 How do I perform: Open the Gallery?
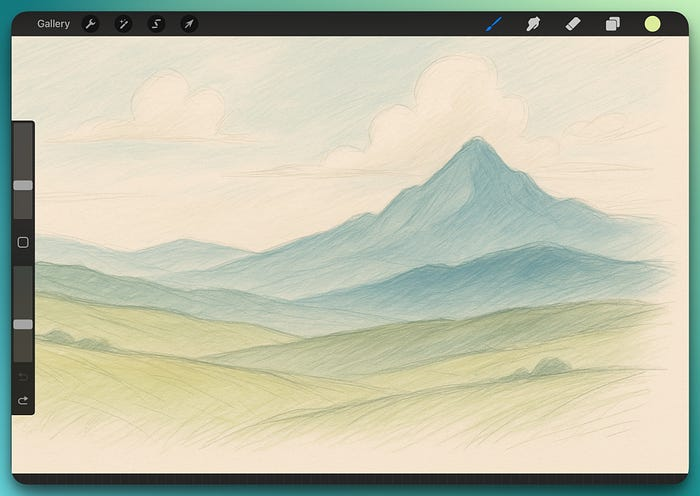pos(53,24)
